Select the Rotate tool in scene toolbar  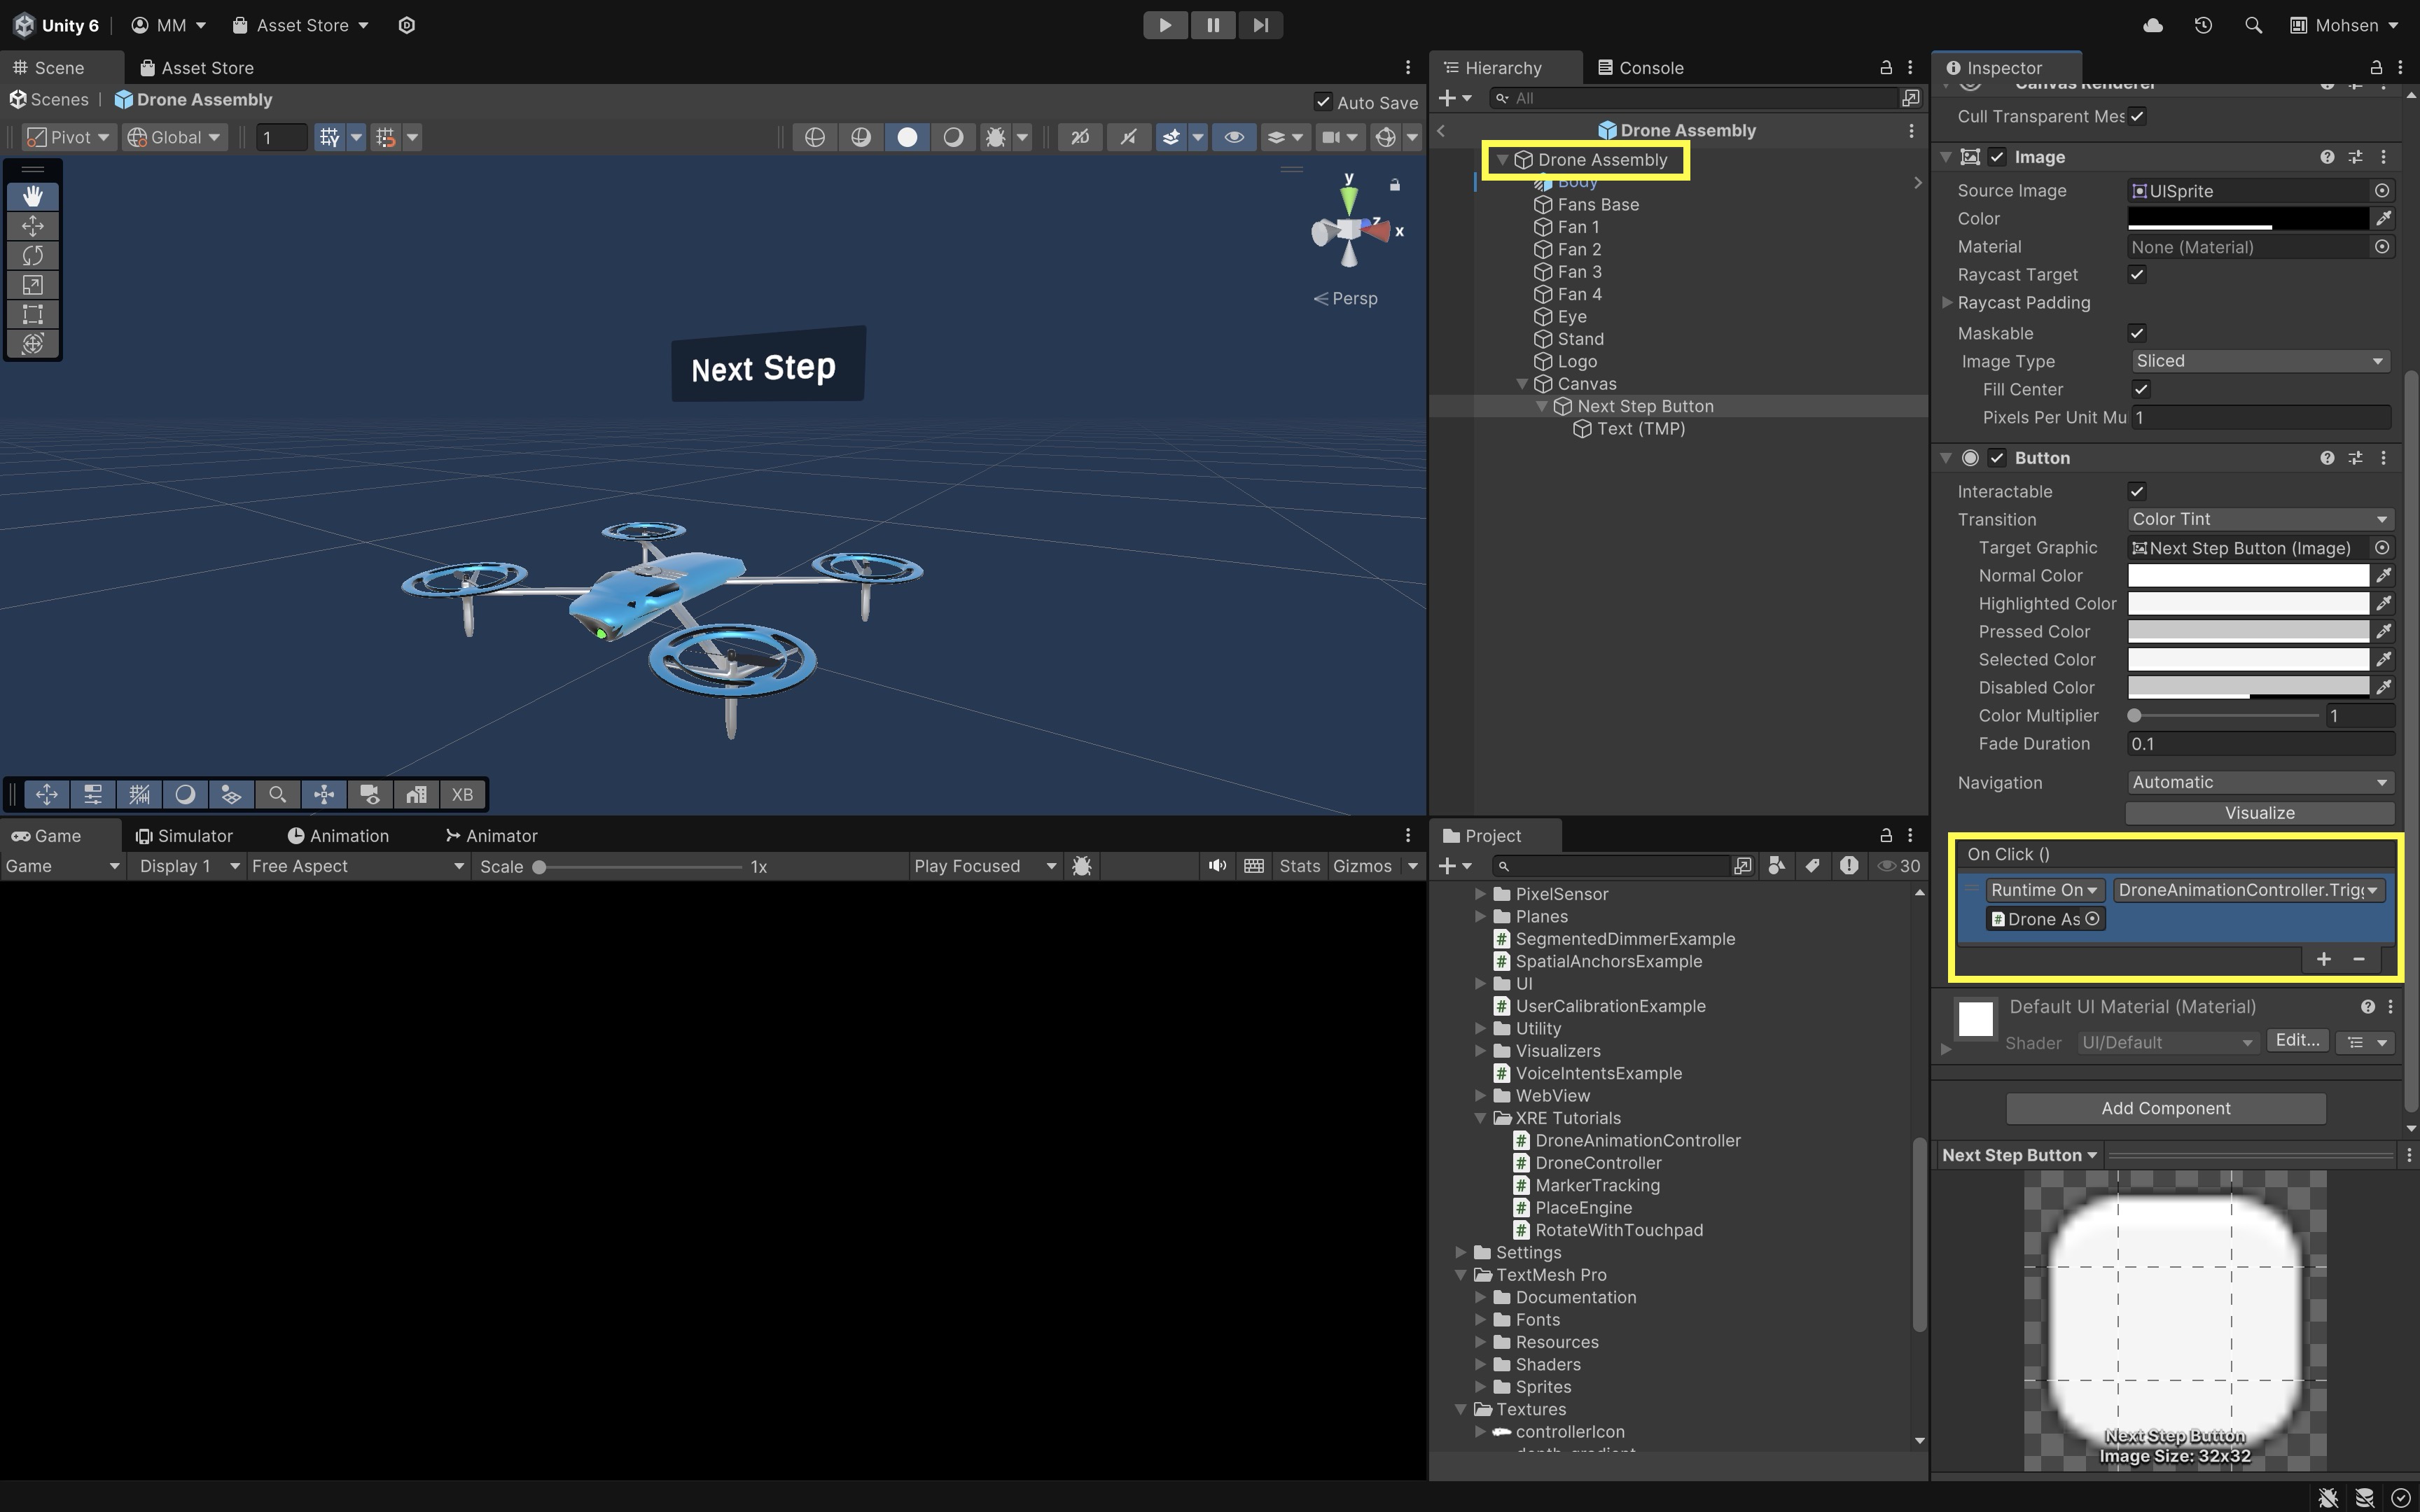(x=32, y=255)
